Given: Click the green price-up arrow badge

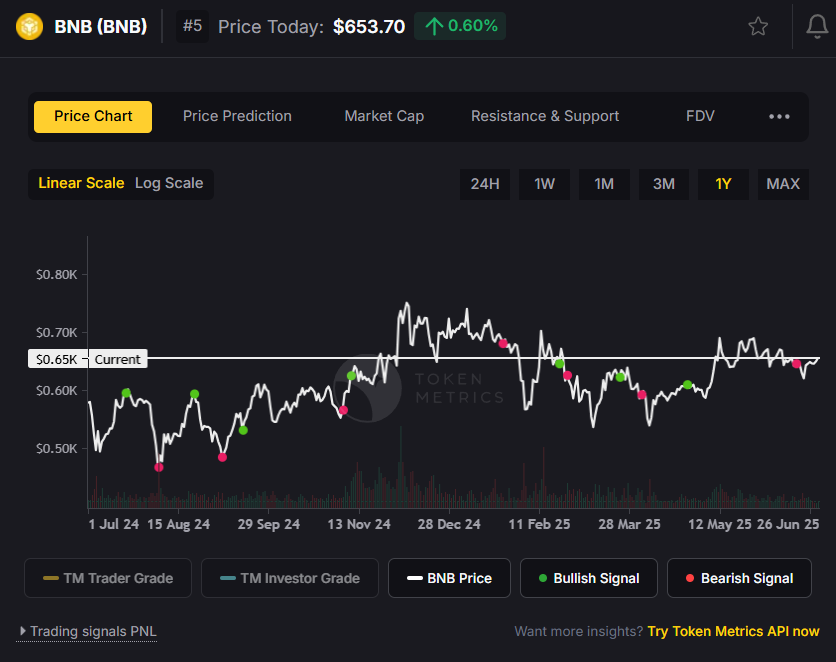Looking at the screenshot, I should 460,26.
